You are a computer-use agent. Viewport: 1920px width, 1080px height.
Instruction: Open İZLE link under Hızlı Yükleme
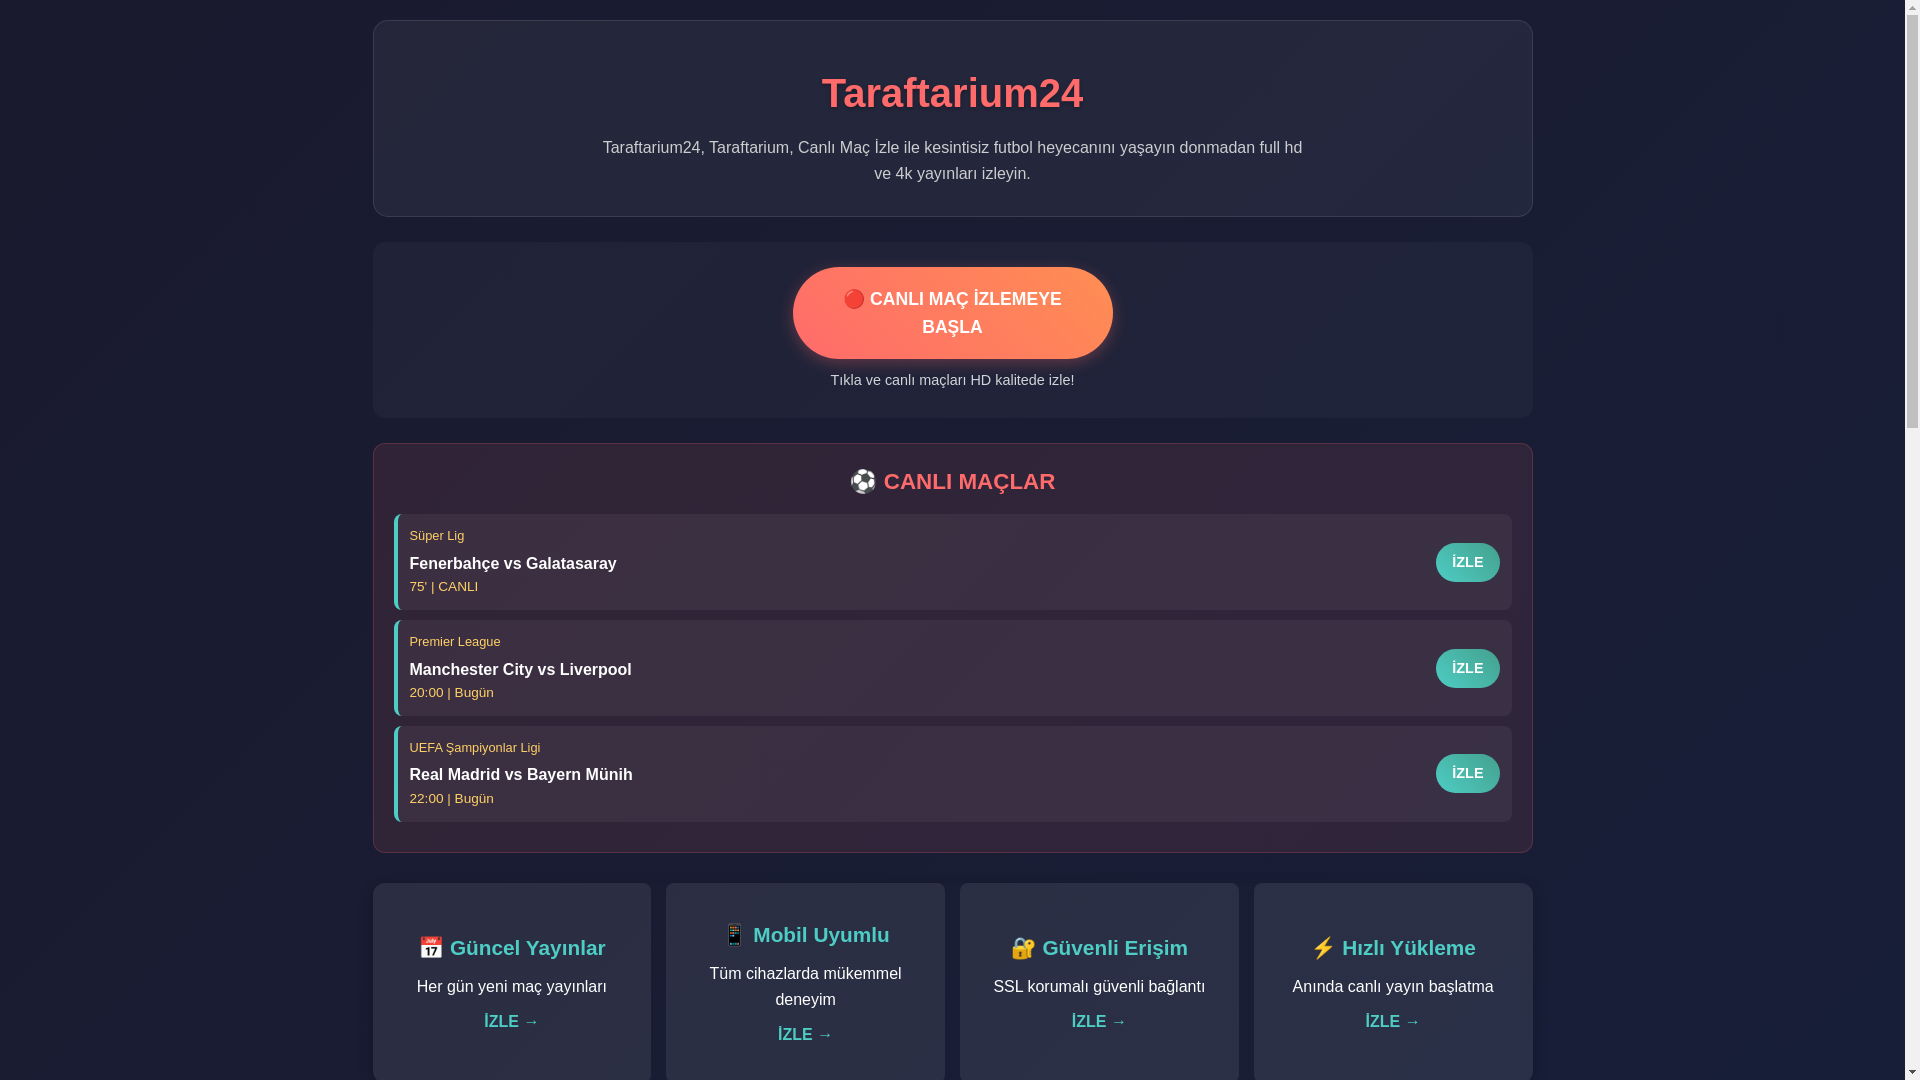tap(1393, 1021)
